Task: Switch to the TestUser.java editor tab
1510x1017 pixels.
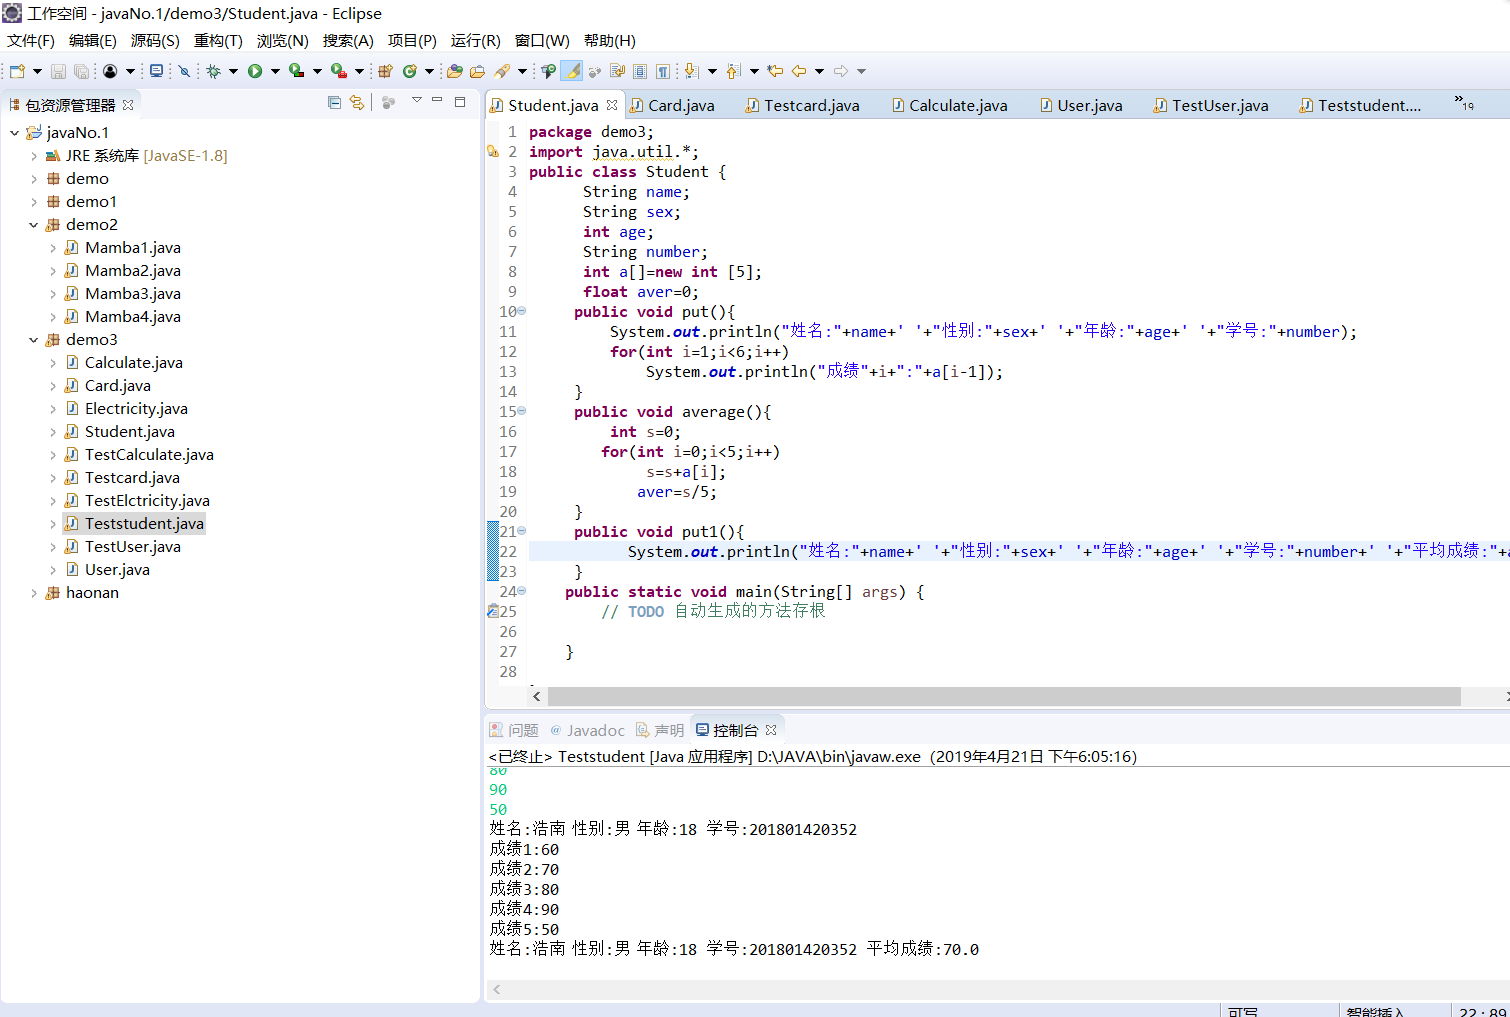Action: 1211,105
